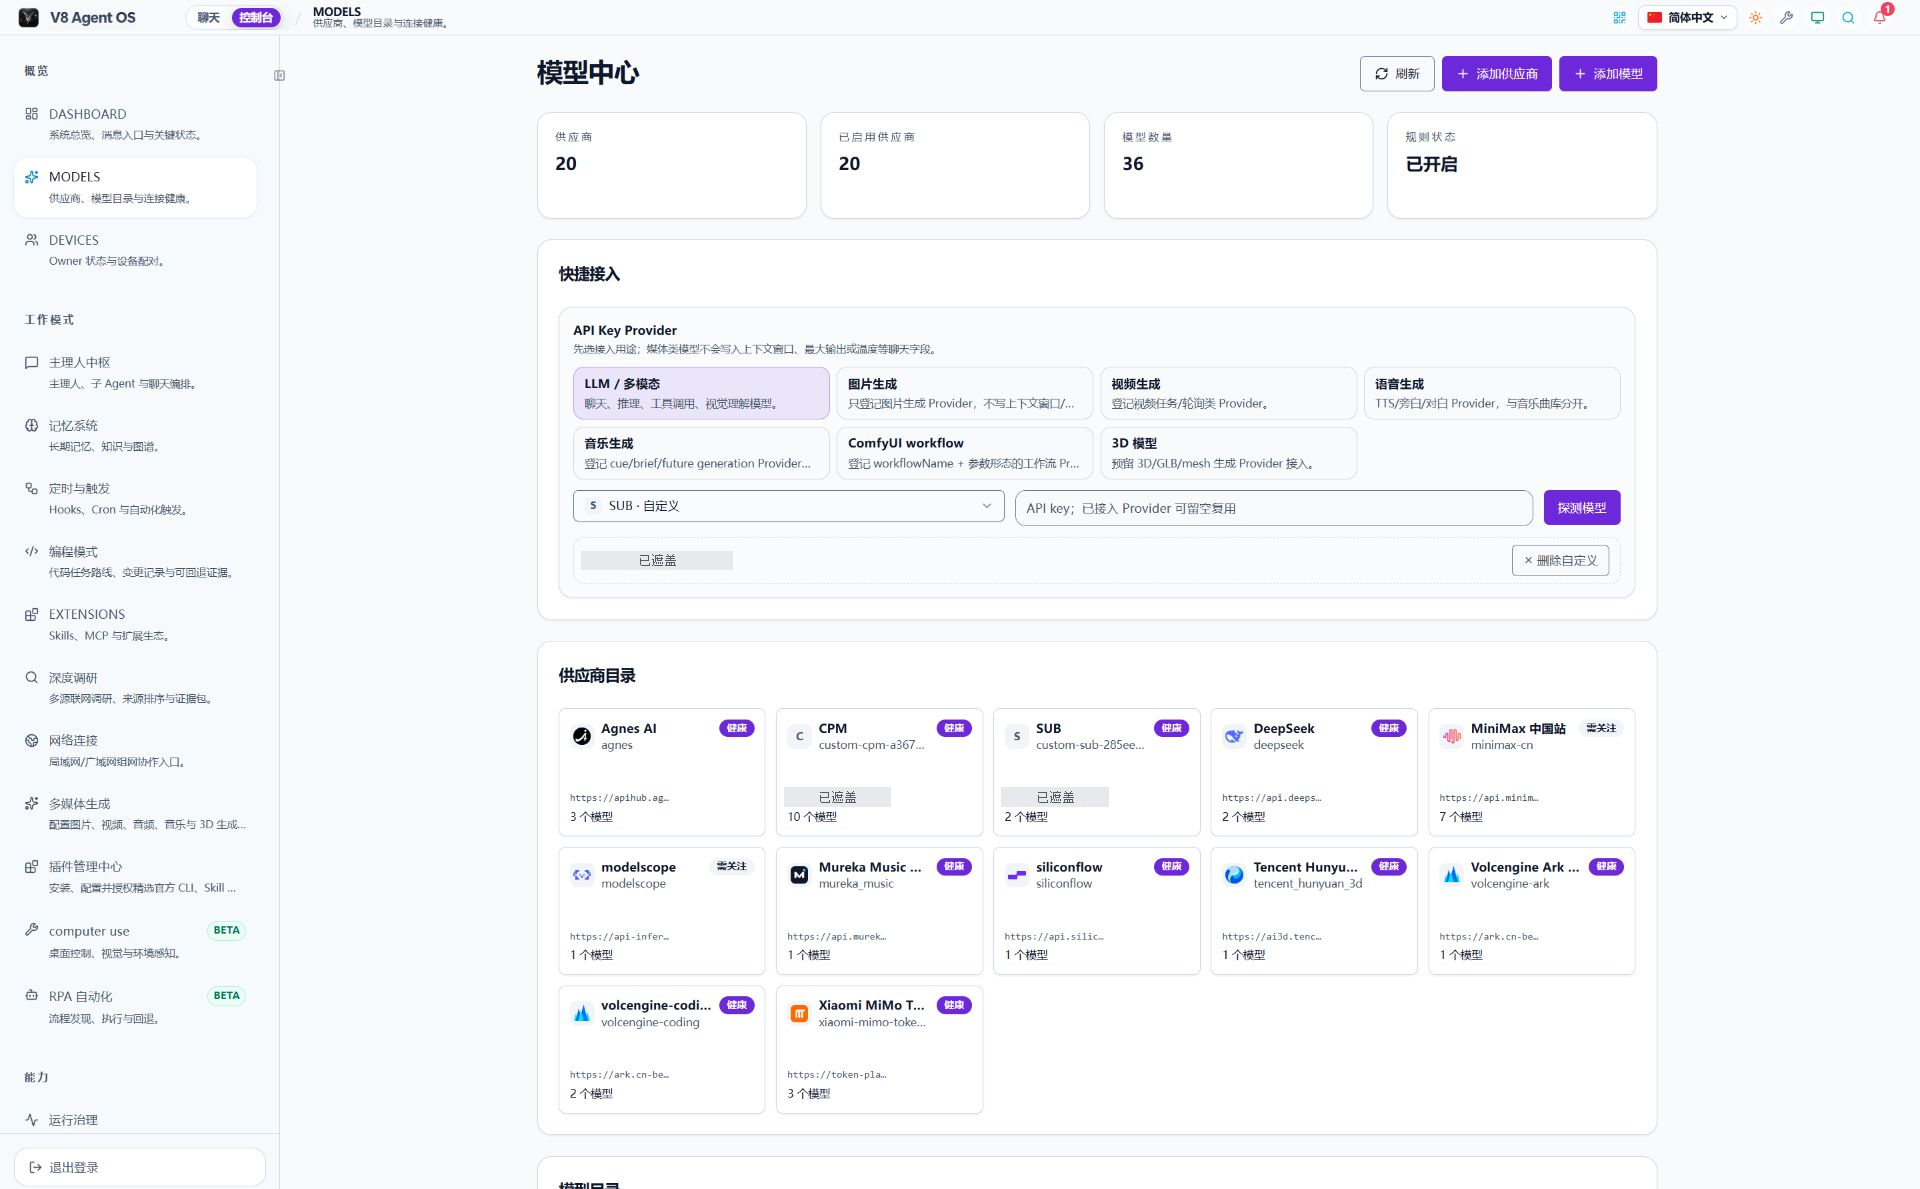The image size is (1920, 1189).
Task: Select the 音乐生成 provider type
Action: 701,453
